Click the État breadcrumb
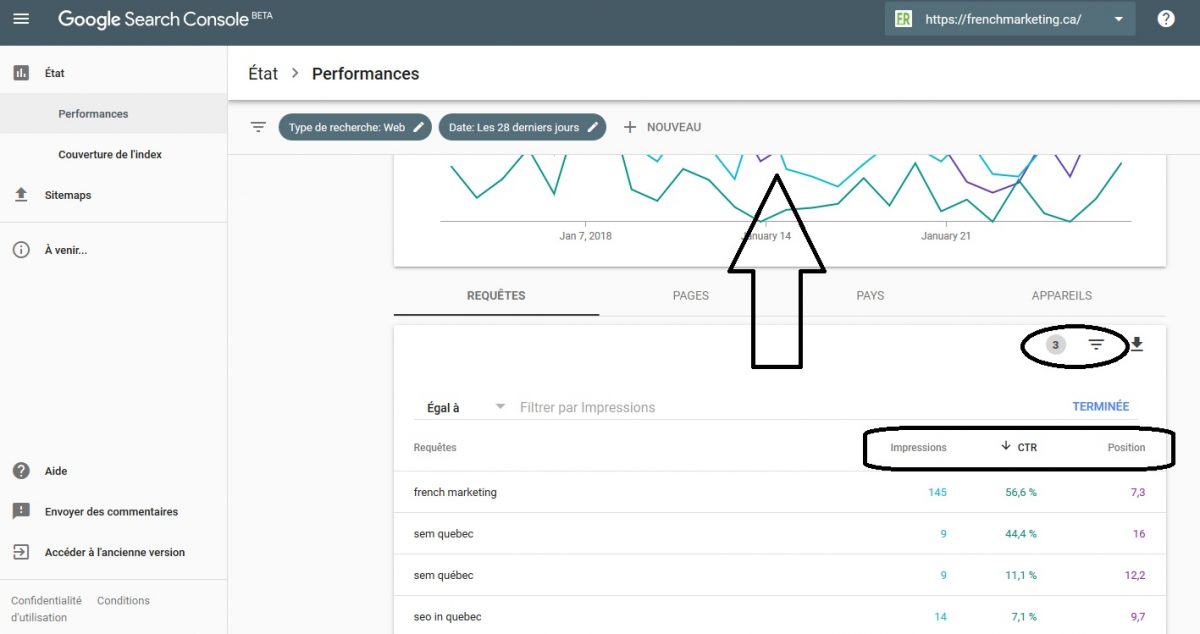Image resolution: width=1200 pixels, height=634 pixels. tap(263, 74)
